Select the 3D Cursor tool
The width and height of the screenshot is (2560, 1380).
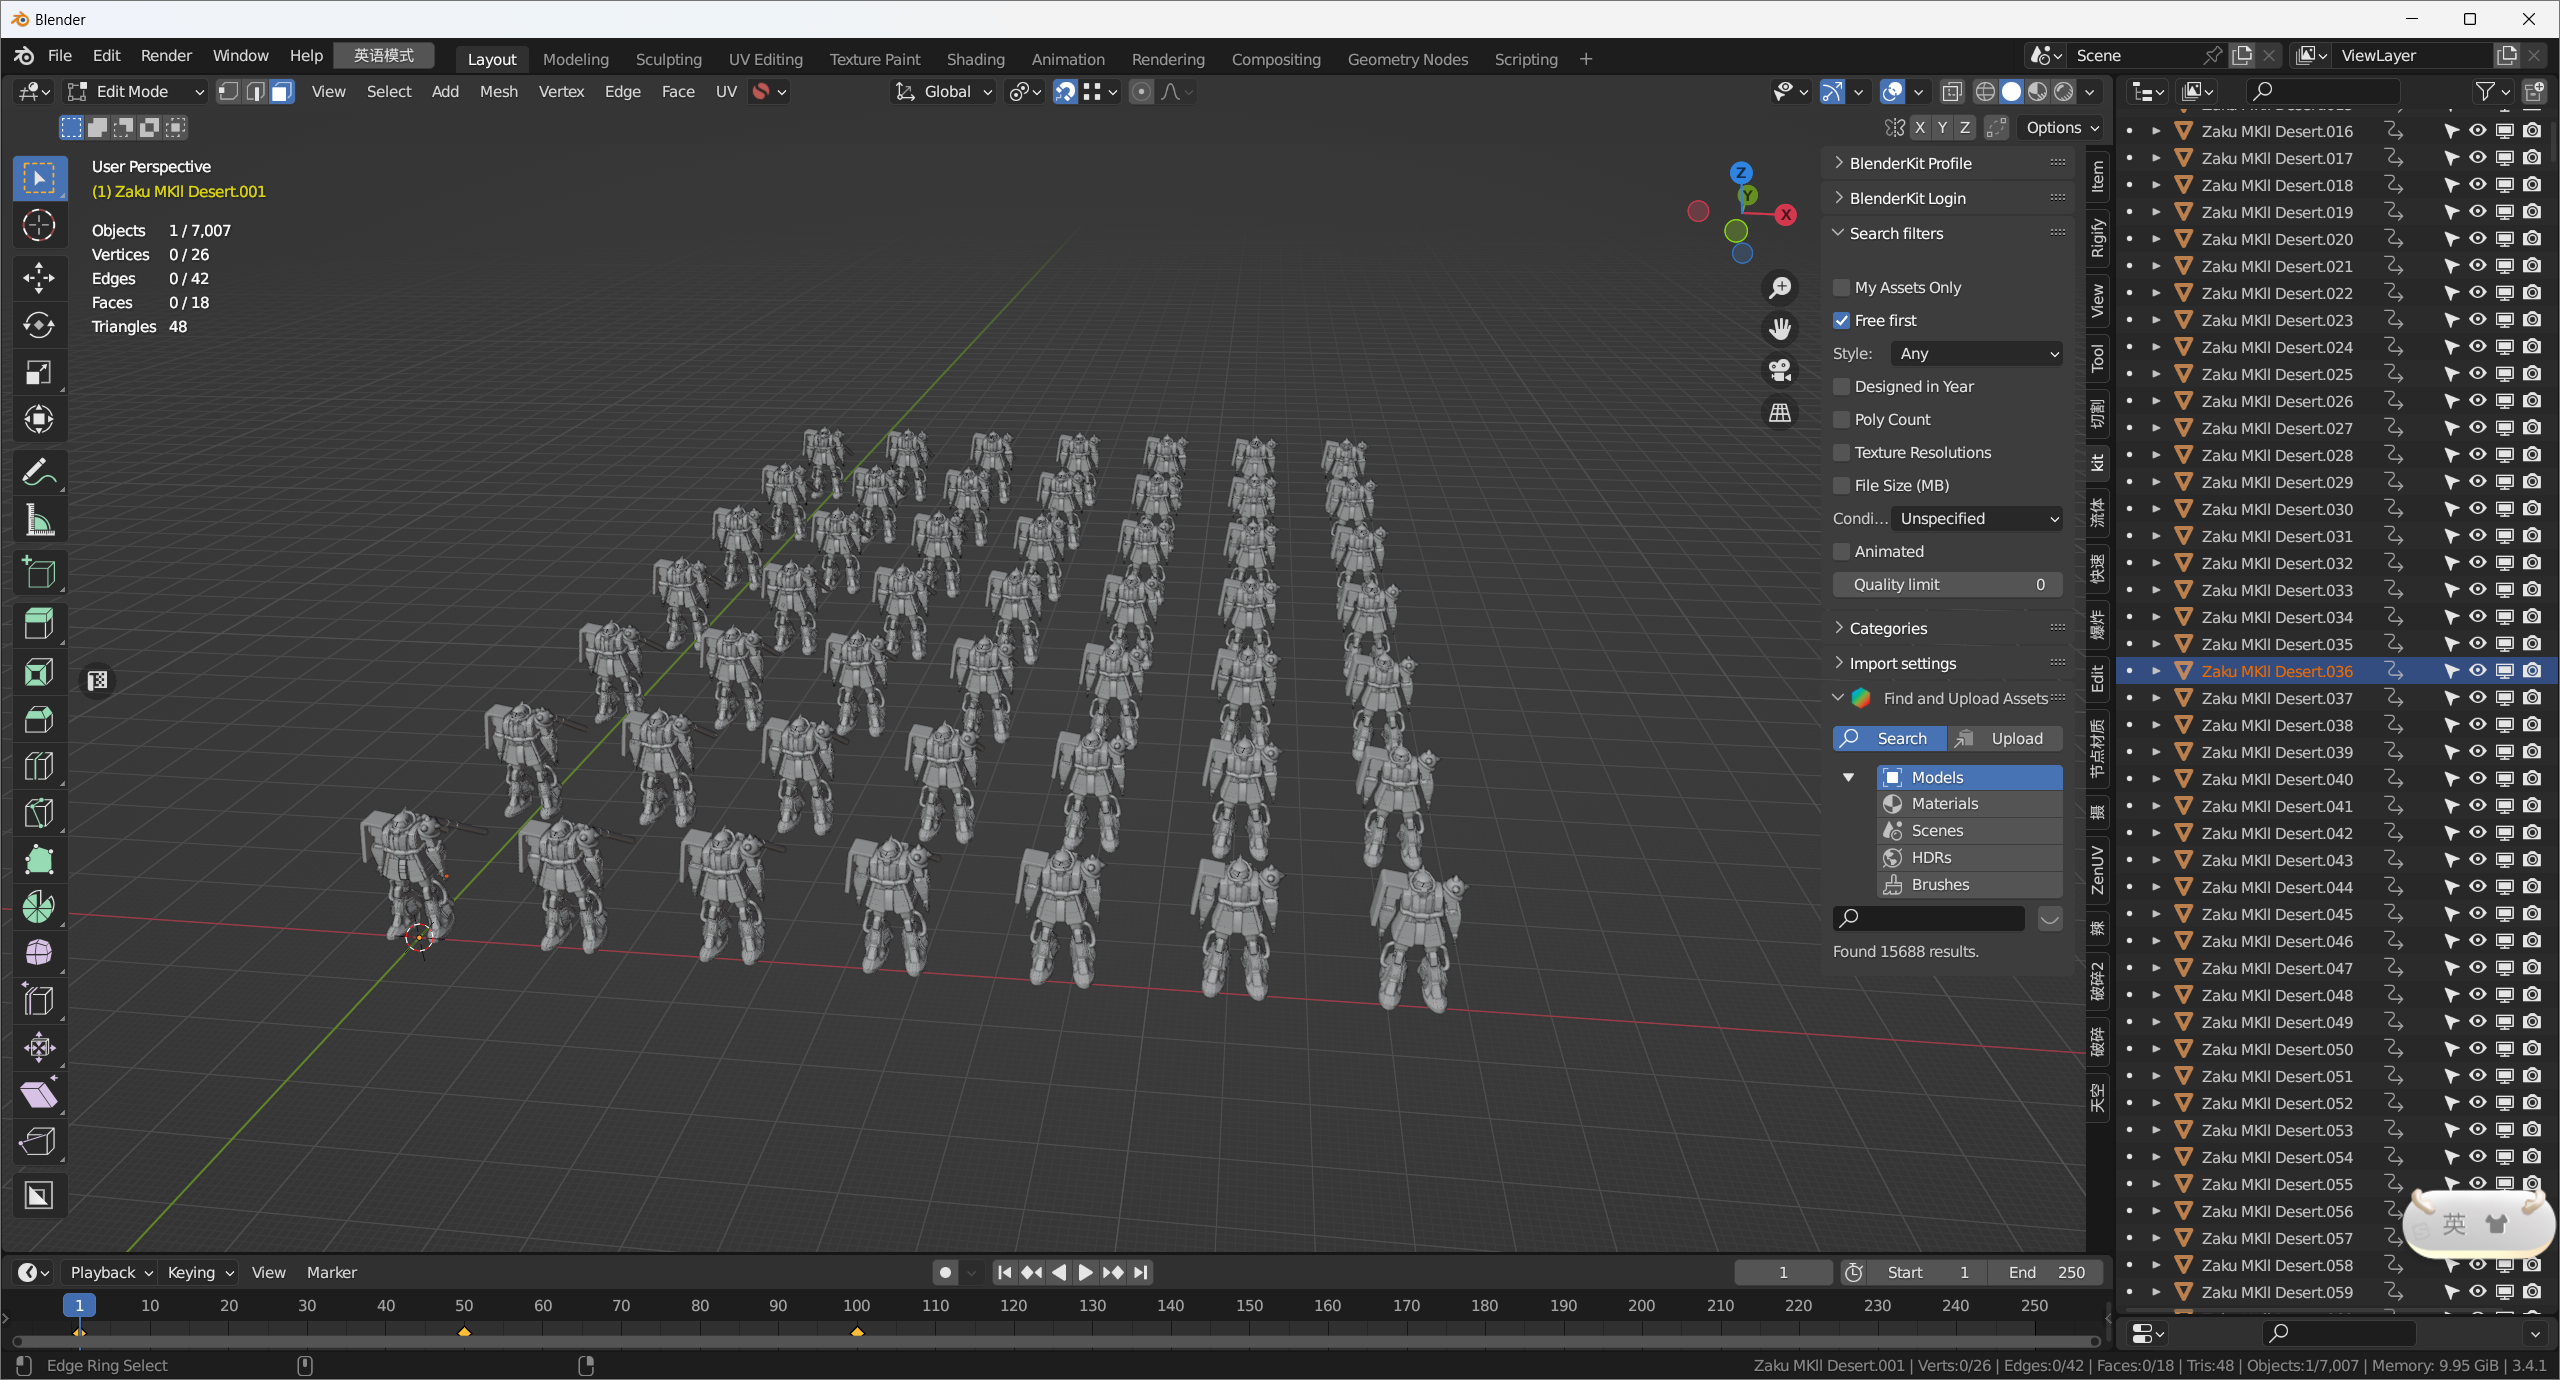click(39, 226)
